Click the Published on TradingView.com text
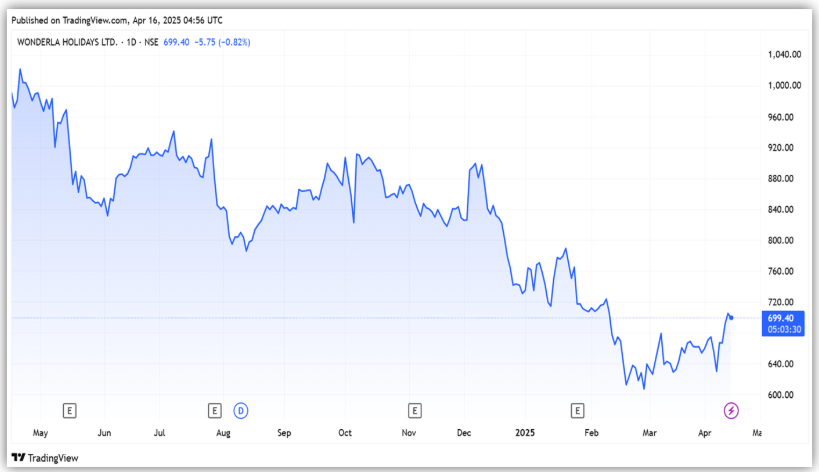 [x=115, y=17]
